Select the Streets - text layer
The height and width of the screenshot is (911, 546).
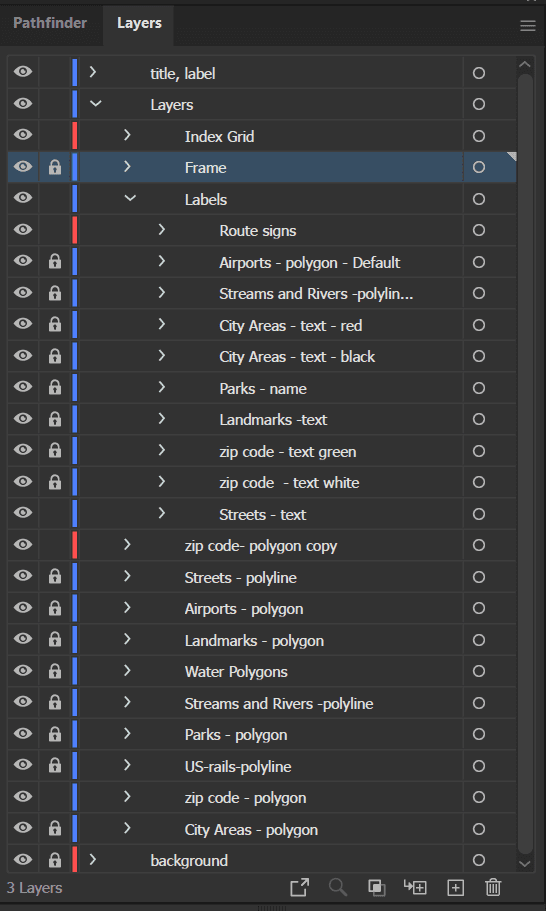pos(262,514)
